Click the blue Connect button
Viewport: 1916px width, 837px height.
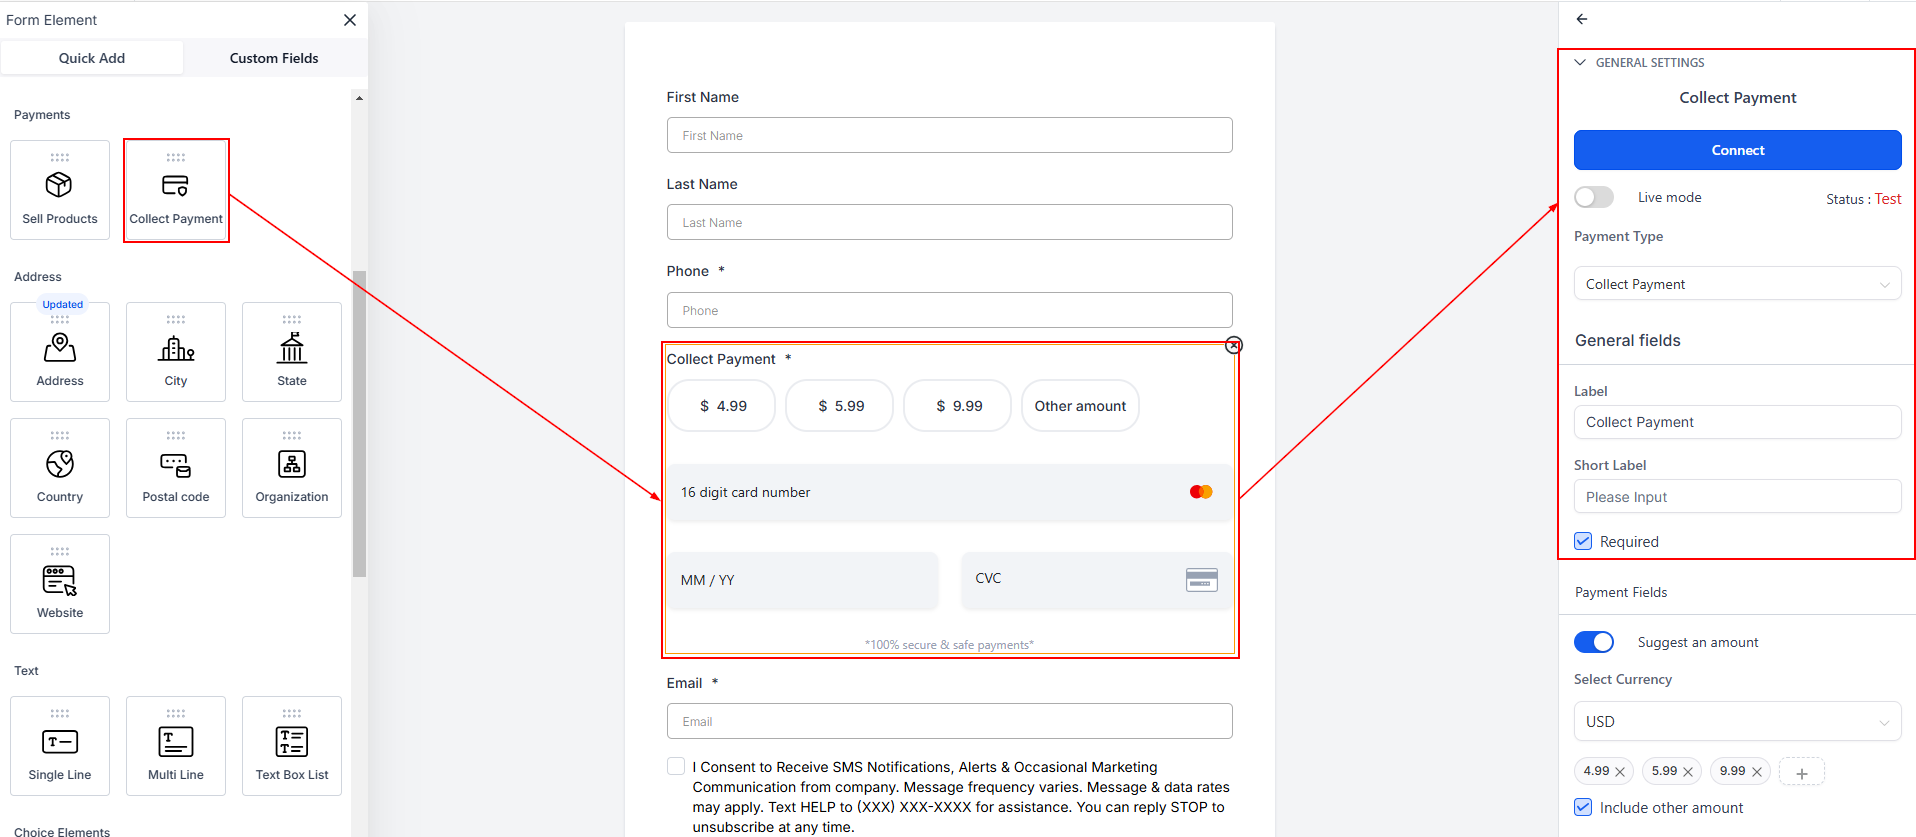coord(1737,150)
